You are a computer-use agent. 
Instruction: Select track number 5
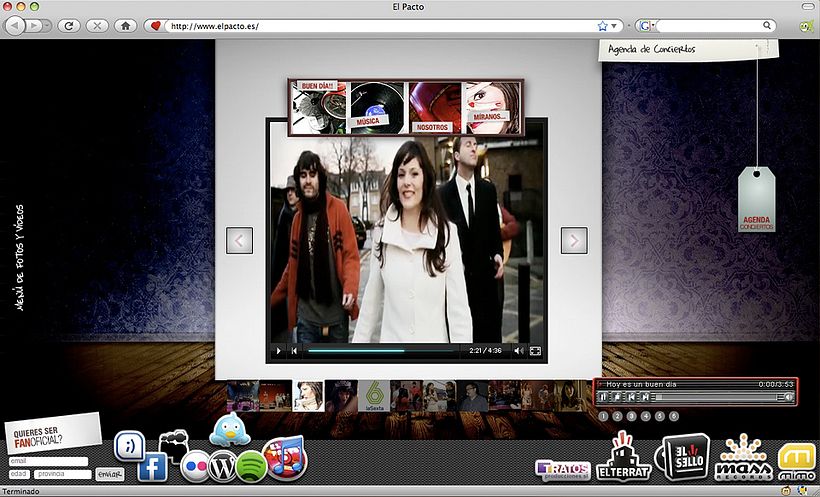pyautogui.click(x=659, y=416)
